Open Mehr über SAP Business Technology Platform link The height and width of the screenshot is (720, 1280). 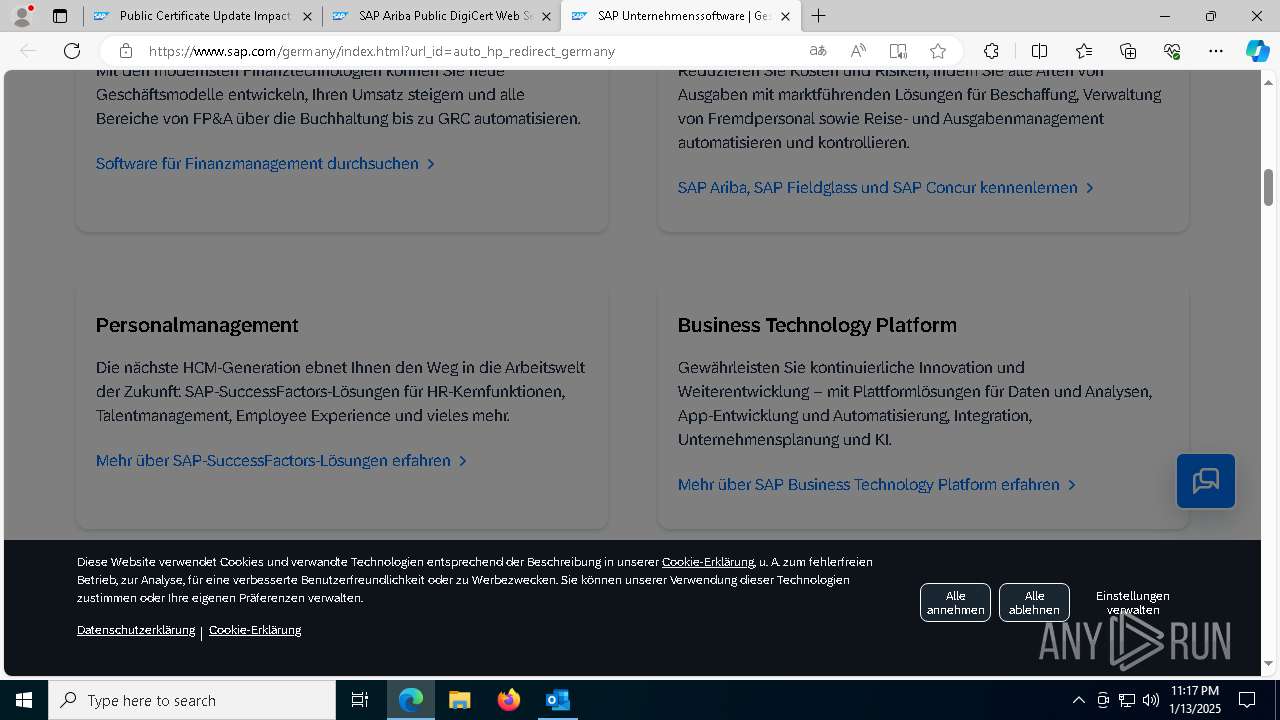[x=877, y=484]
